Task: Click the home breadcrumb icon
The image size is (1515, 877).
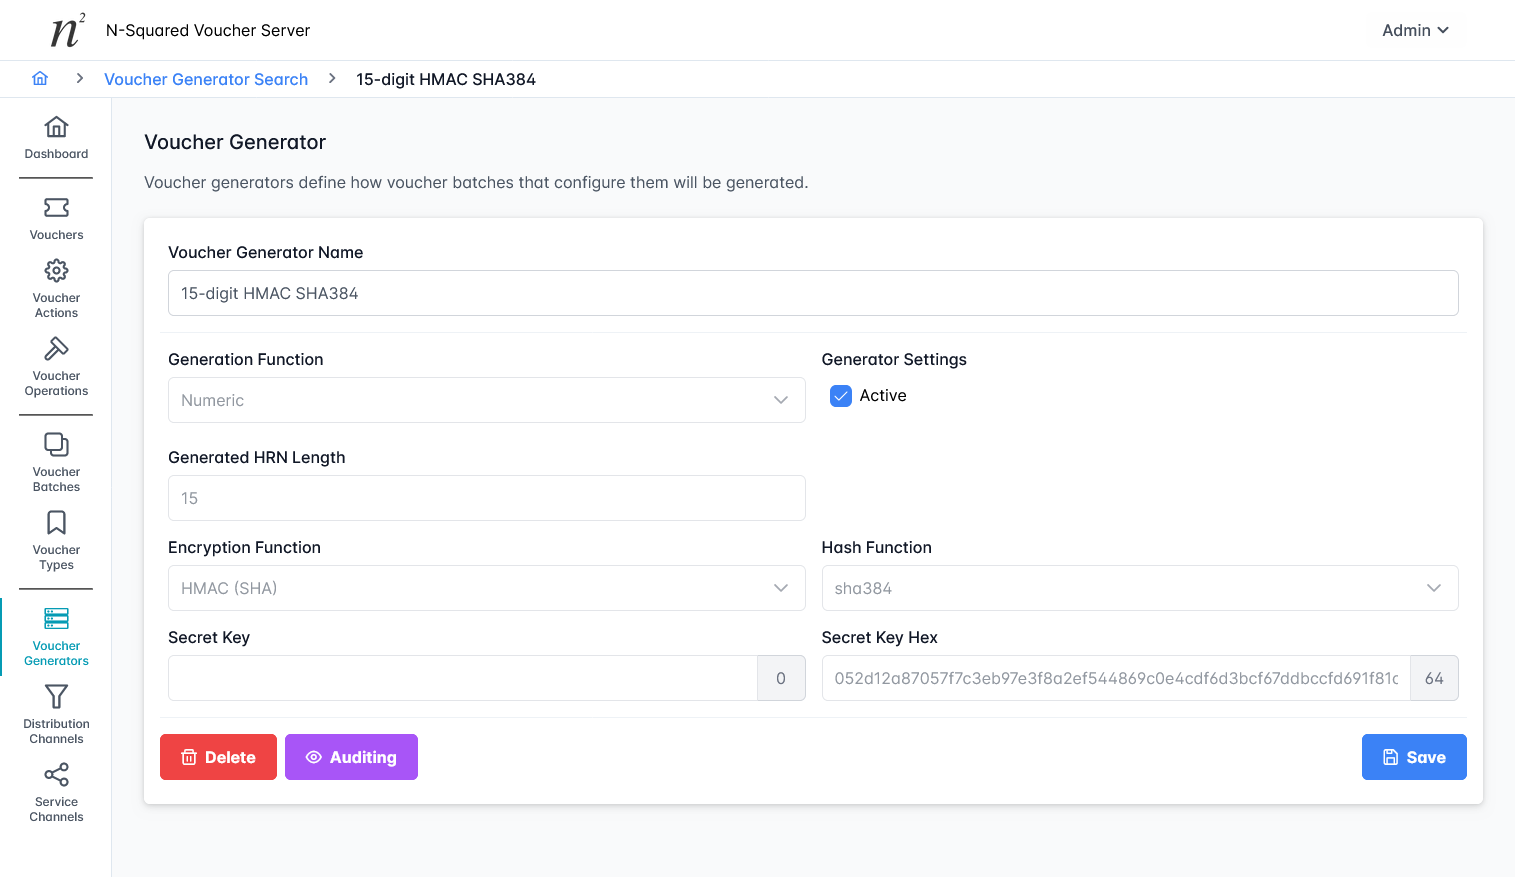Action: 40,79
